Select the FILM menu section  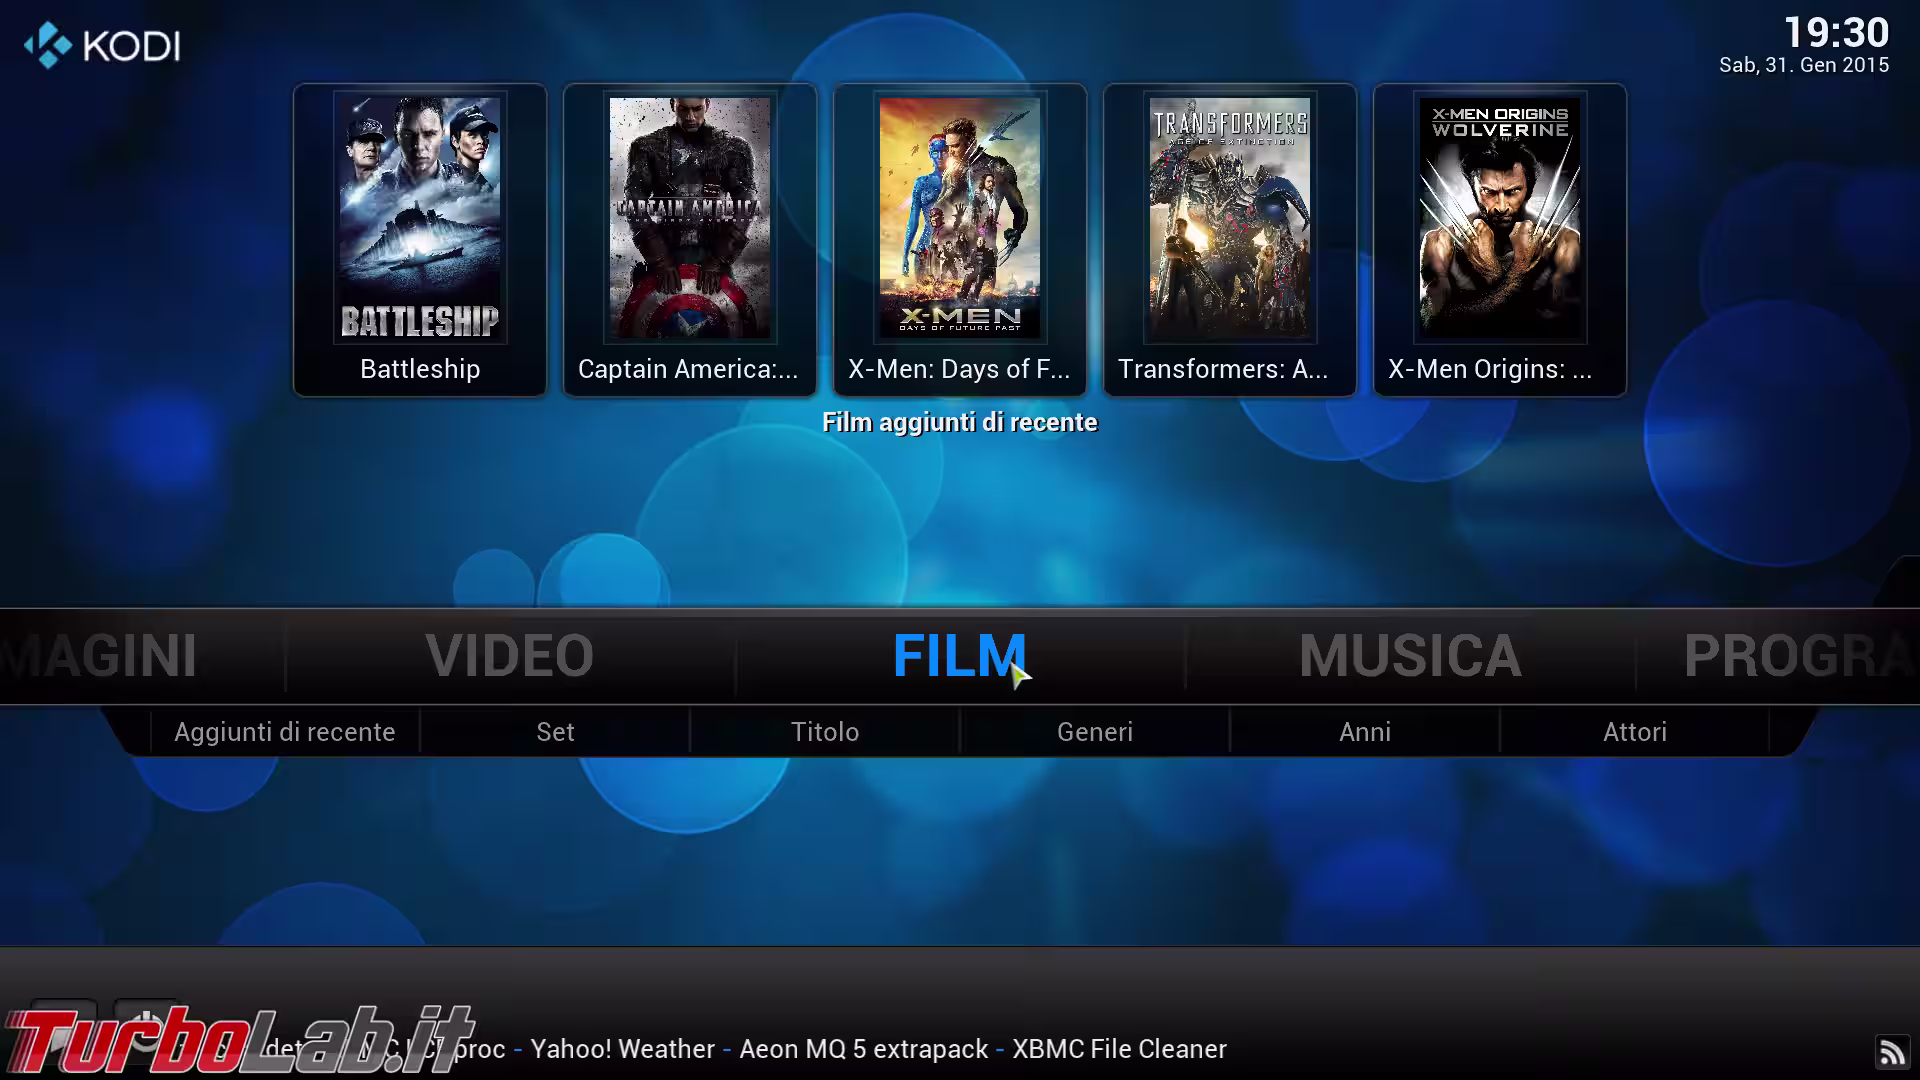point(959,656)
